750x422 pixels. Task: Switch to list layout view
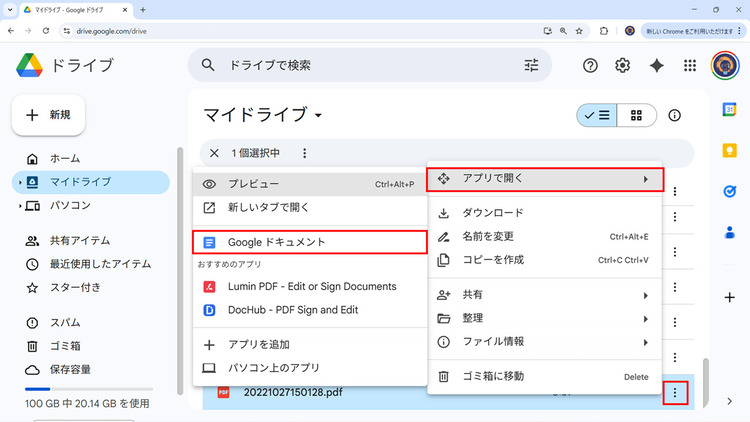pos(596,115)
